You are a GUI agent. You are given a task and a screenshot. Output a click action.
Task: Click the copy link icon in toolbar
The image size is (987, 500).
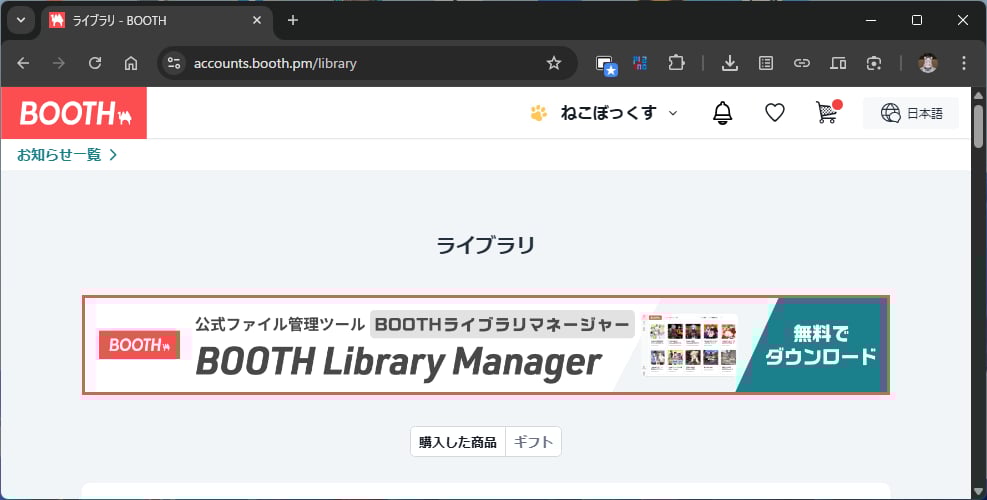(x=802, y=63)
